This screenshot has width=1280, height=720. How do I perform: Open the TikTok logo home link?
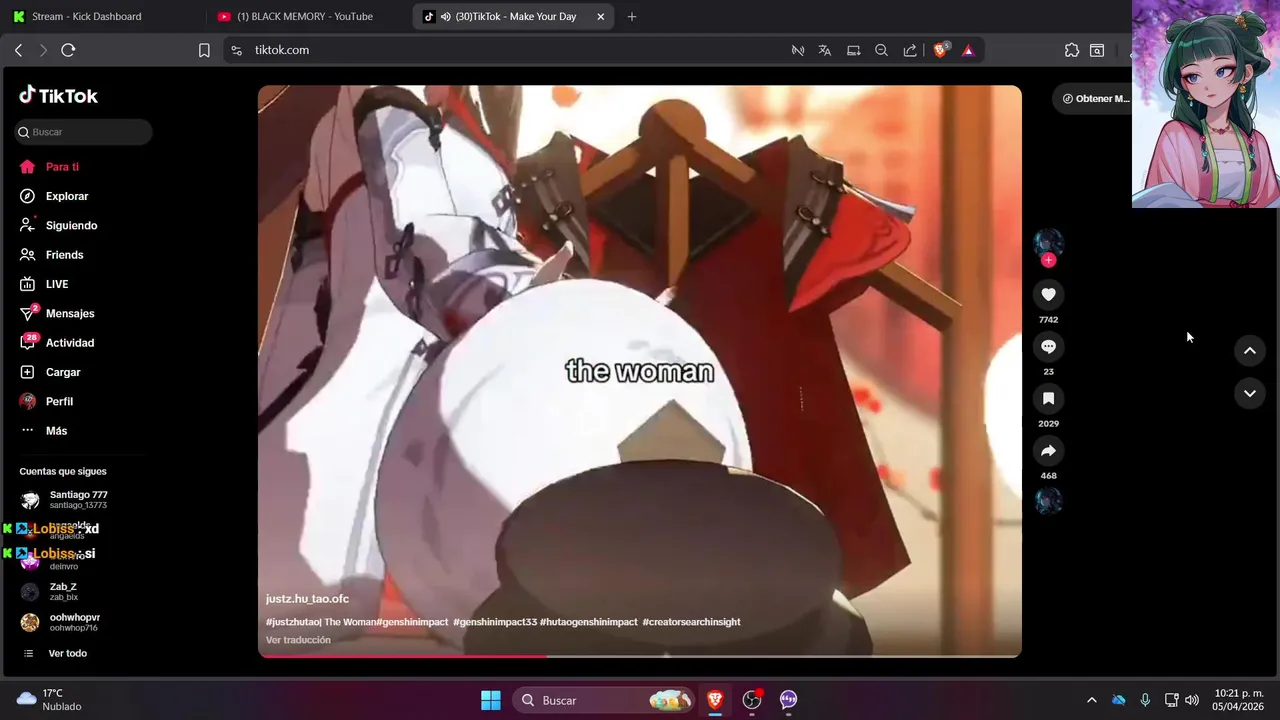[58, 95]
